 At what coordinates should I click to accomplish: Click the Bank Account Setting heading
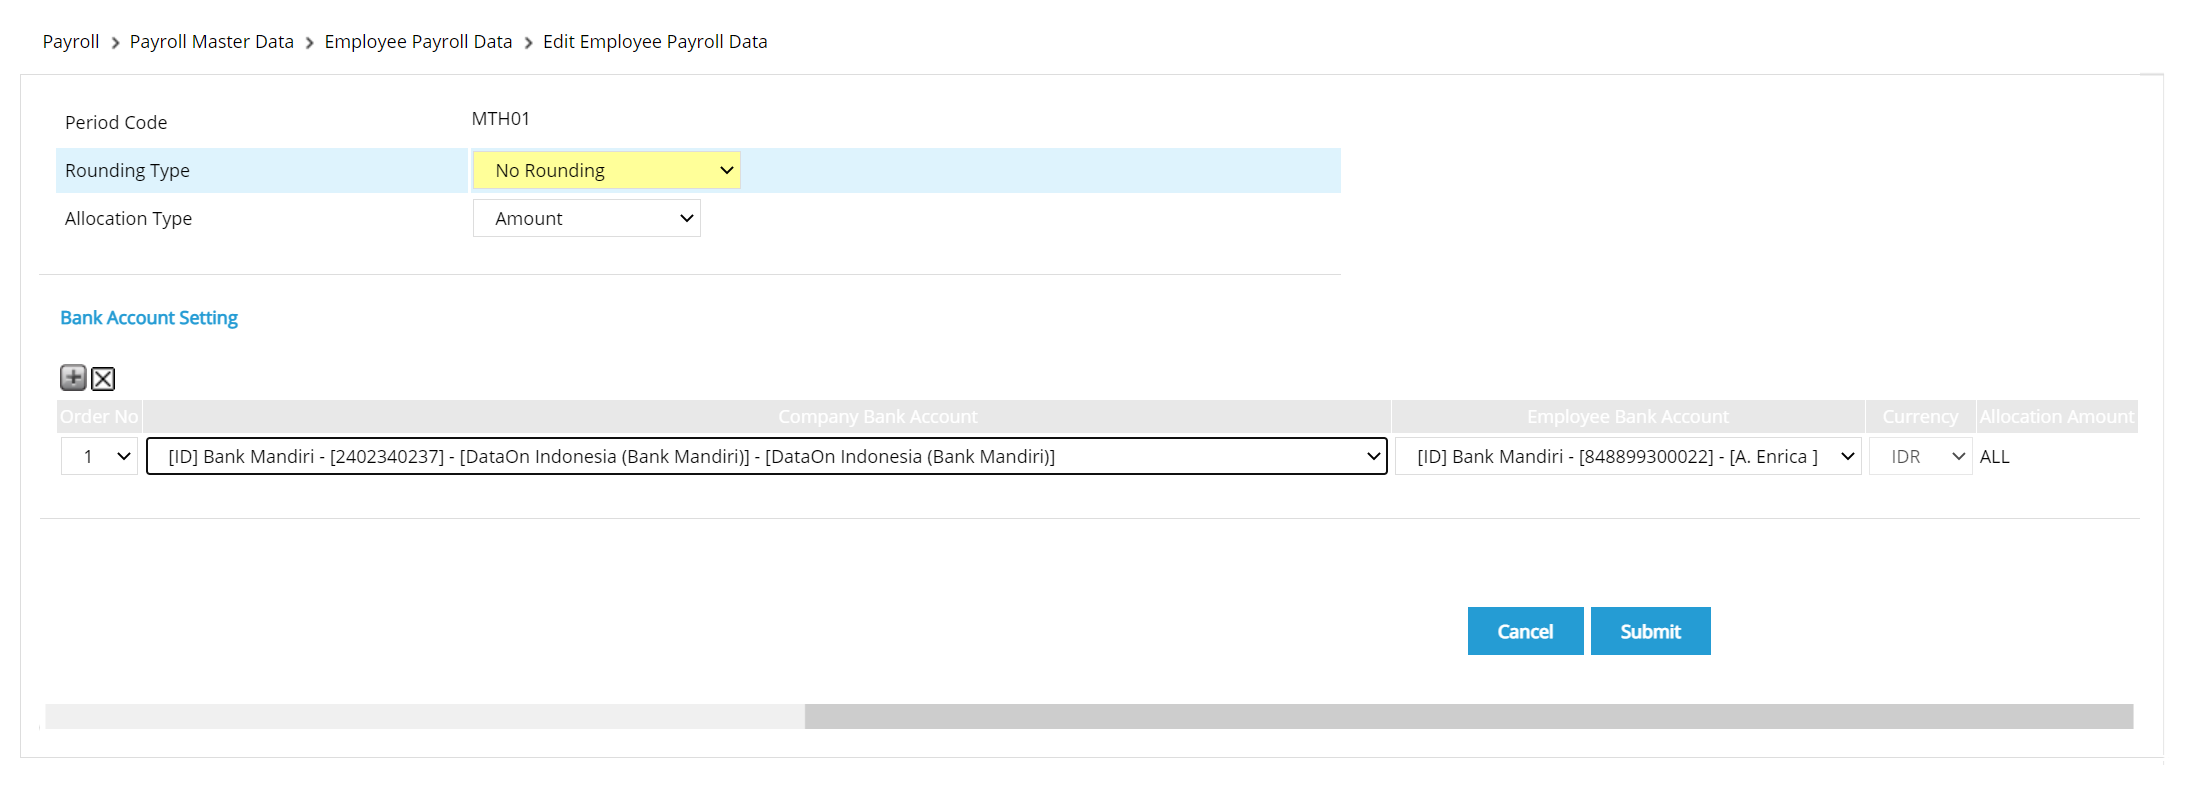(149, 317)
